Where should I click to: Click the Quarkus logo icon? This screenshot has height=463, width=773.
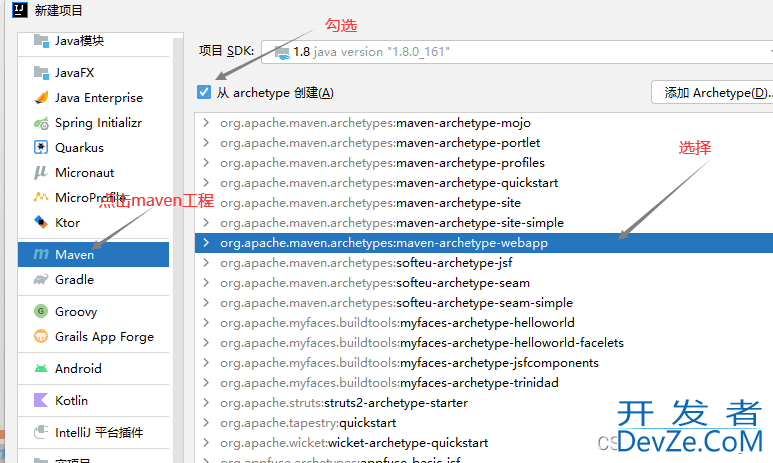click(41, 147)
